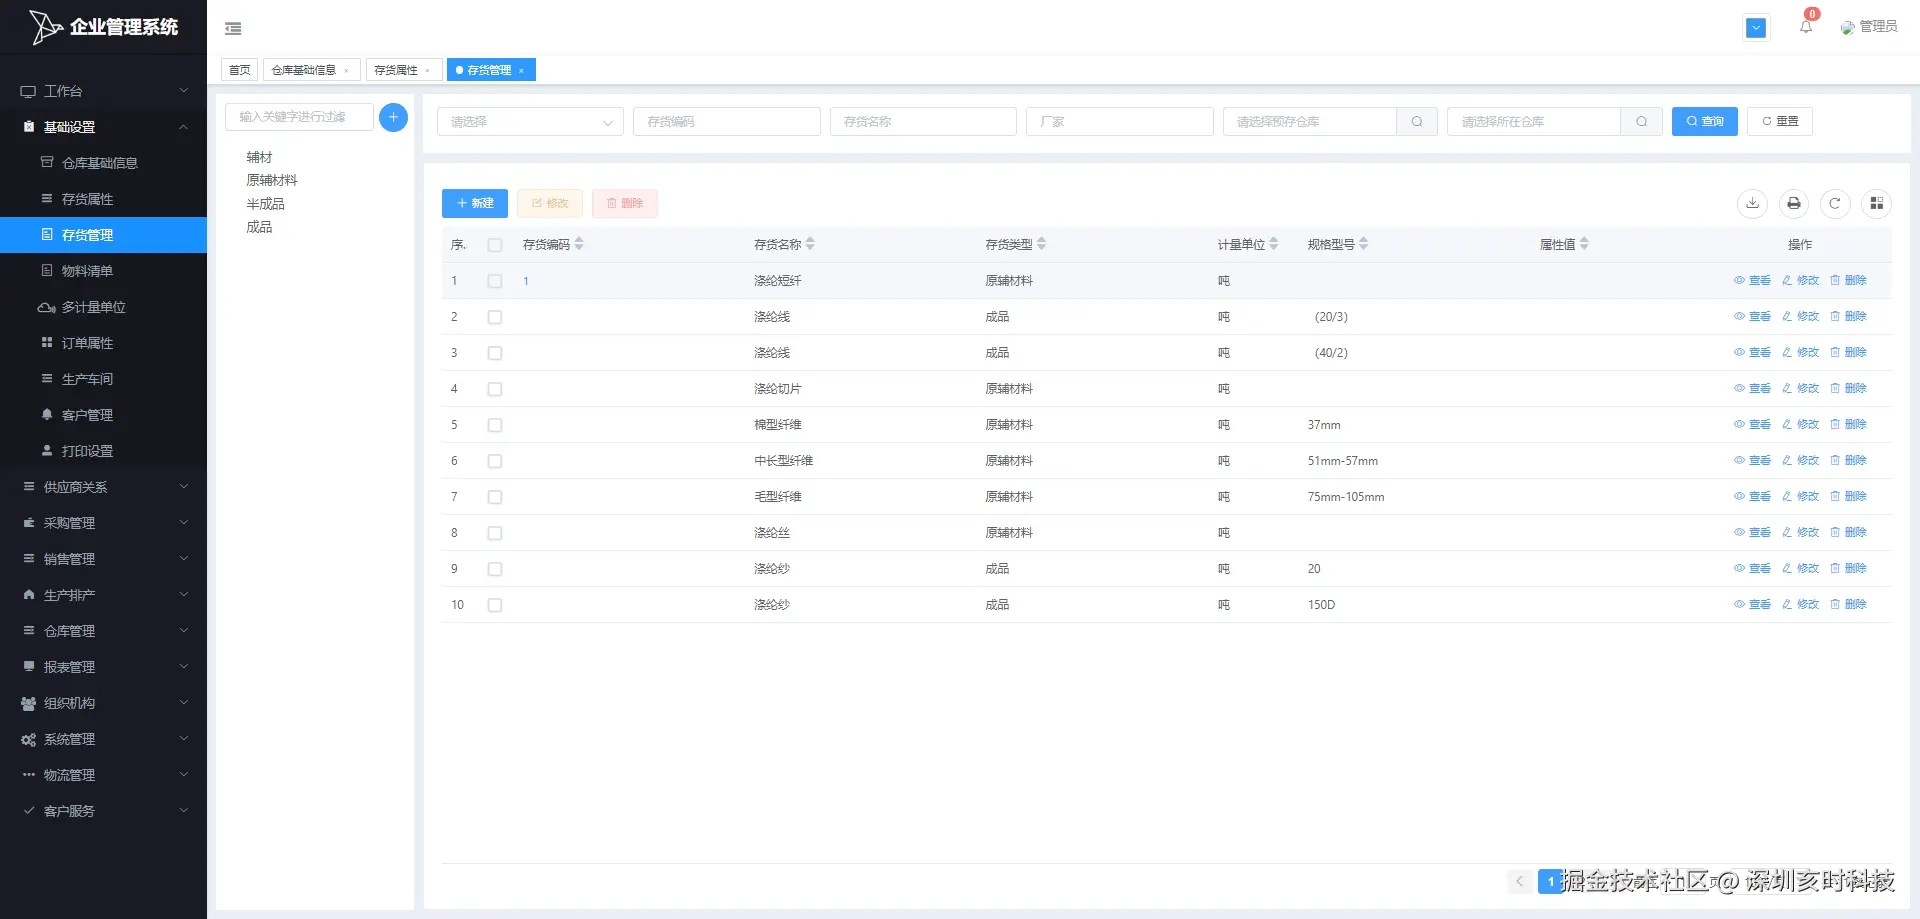Expand the 生产排产 sidebar menu
This screenshot has height=919, width=1920.
(103, 595)
